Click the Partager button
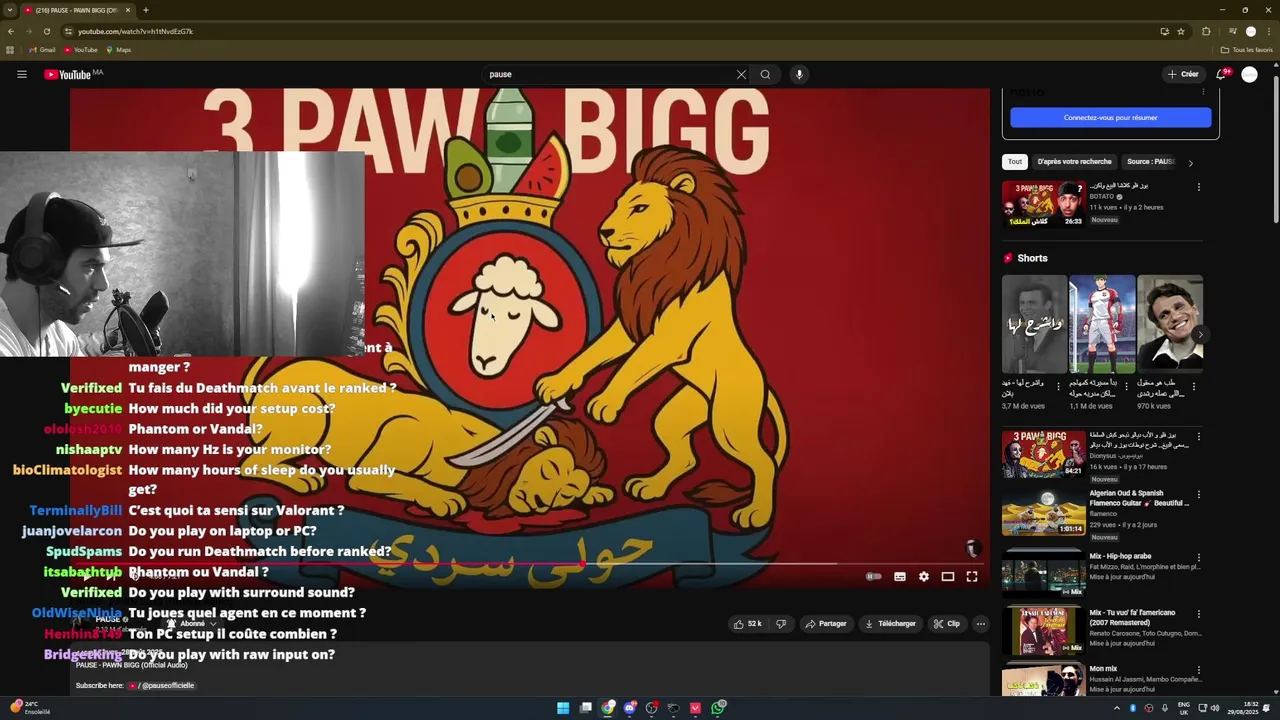 [x=826, y=624]
